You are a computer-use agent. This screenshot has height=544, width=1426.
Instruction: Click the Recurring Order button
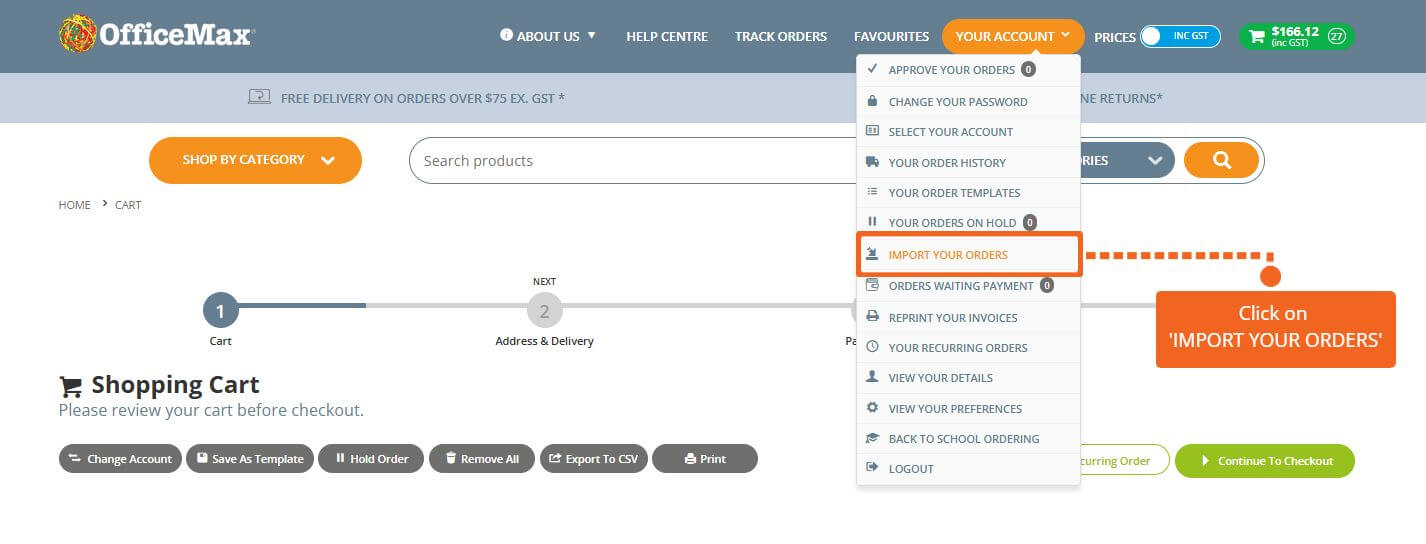click(1124, 461)
